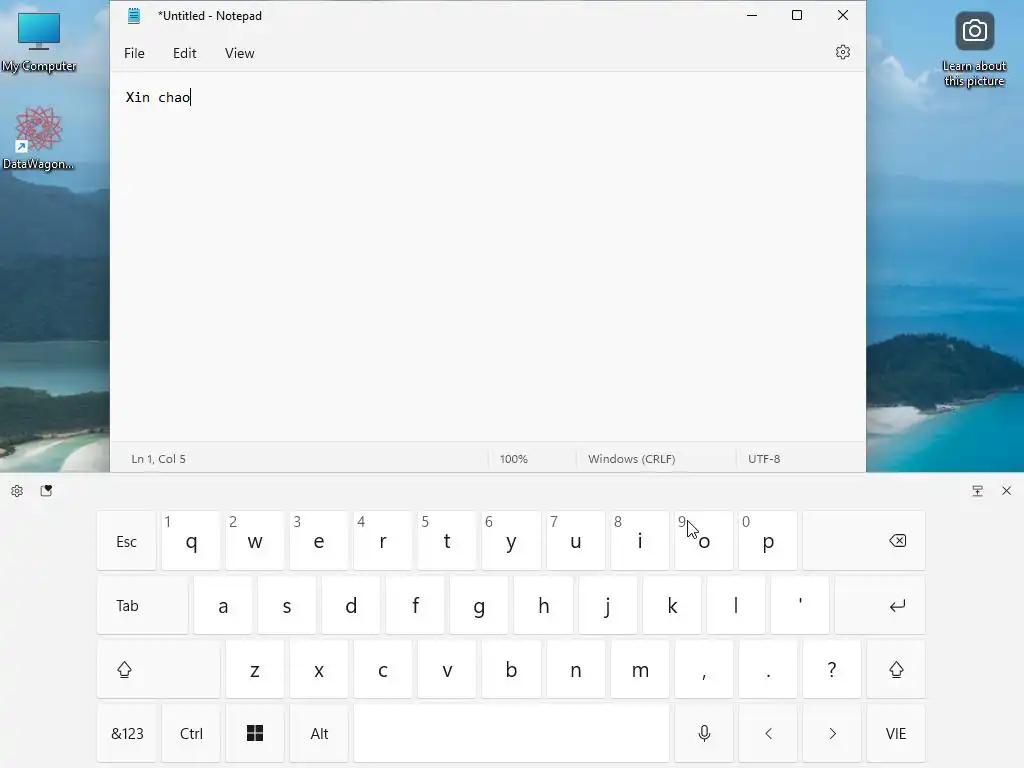Tap the e key

[319, 541]
